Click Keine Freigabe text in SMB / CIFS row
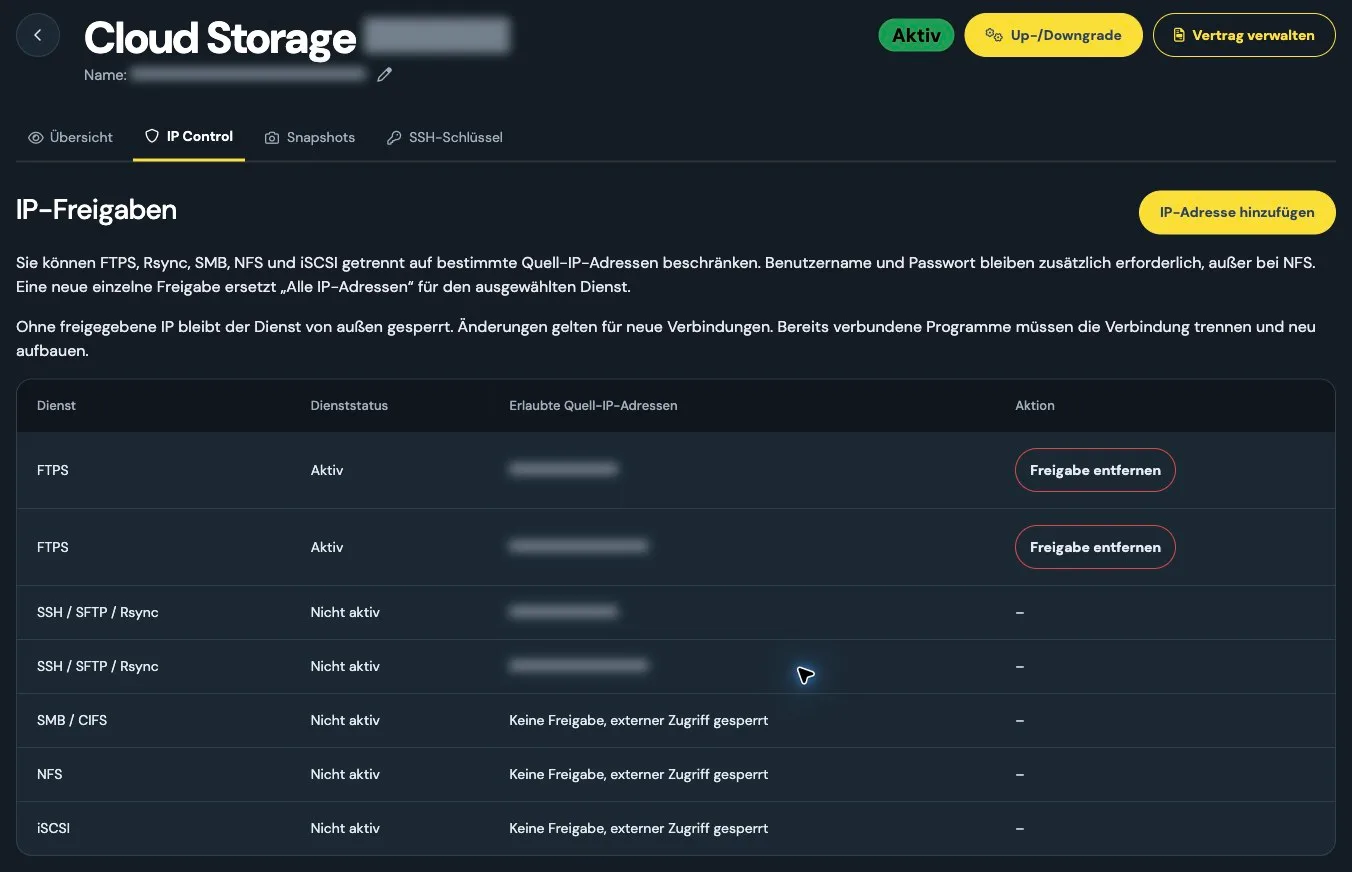Viewport: 1352px width, 872px height. (x=639, y=720)
